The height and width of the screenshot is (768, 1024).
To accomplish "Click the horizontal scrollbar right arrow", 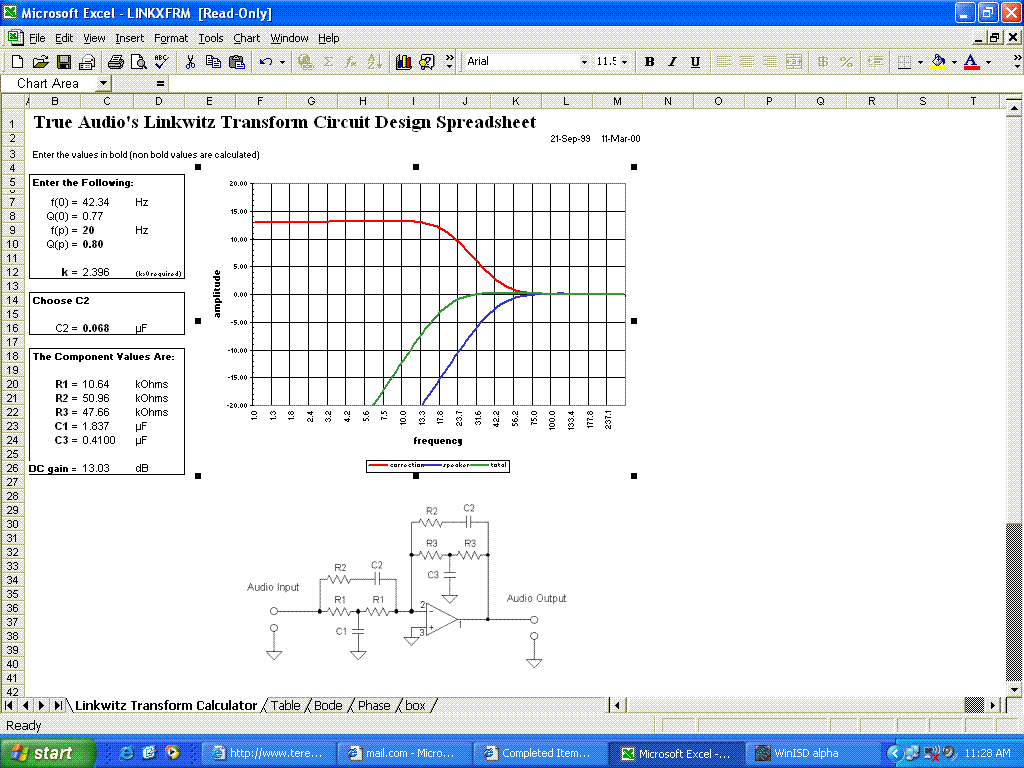I will [x=993, y=705].
